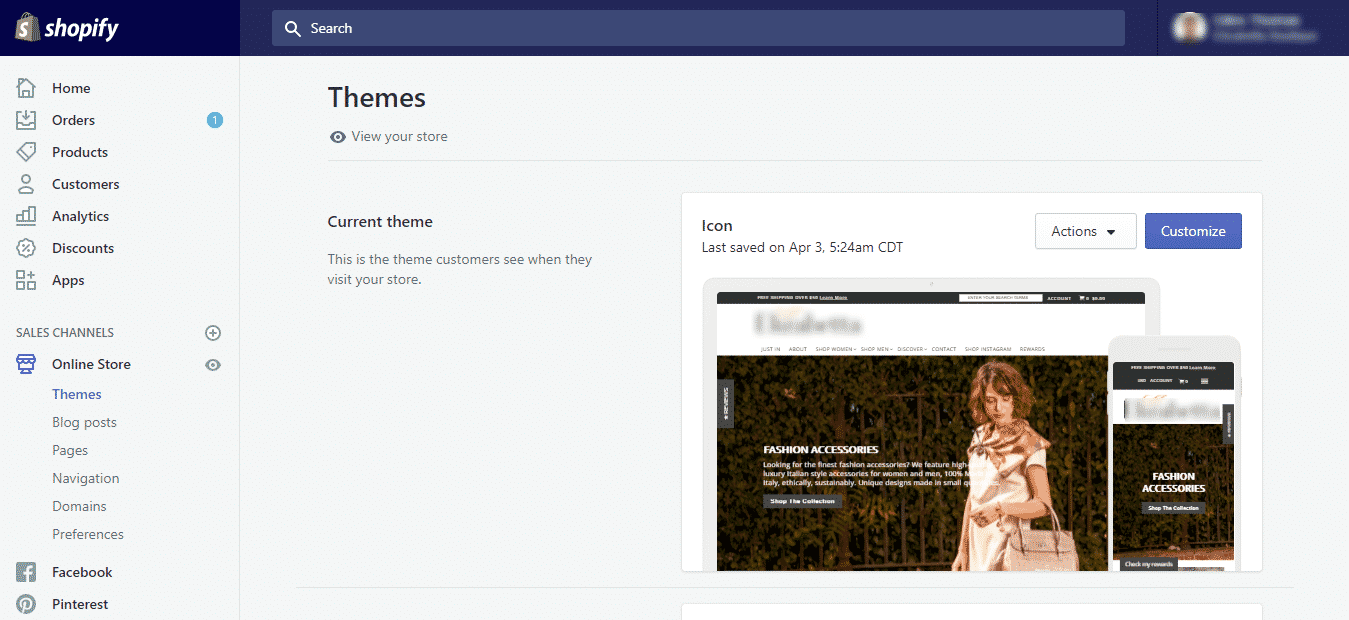Open the Apps grid icon

tap(26, 280)
